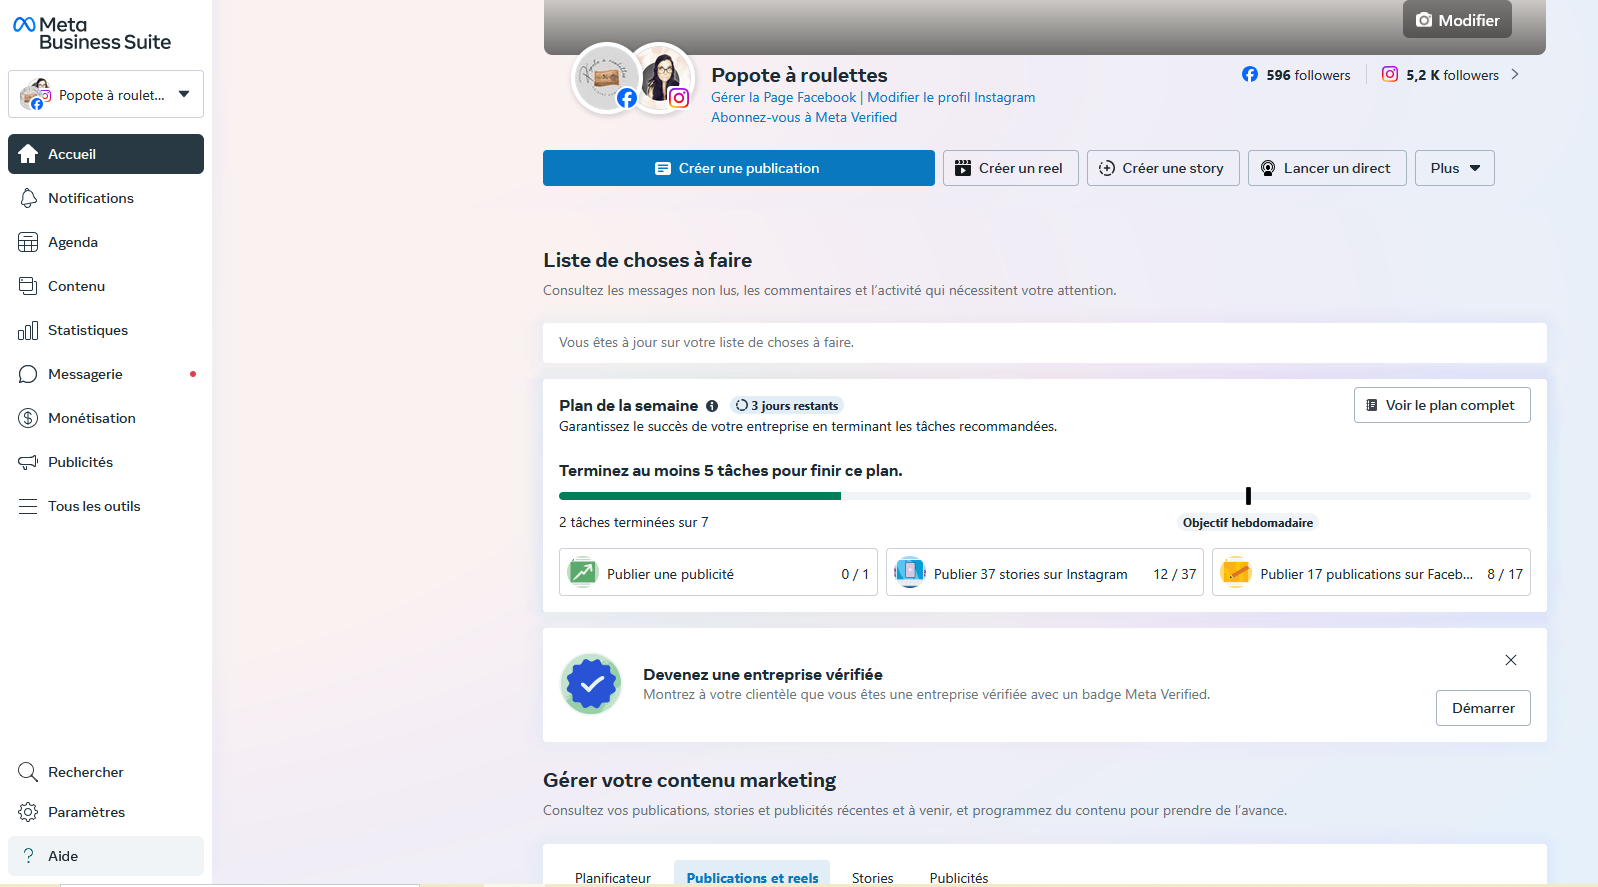Open Messagerie in the sidebar

106,374
